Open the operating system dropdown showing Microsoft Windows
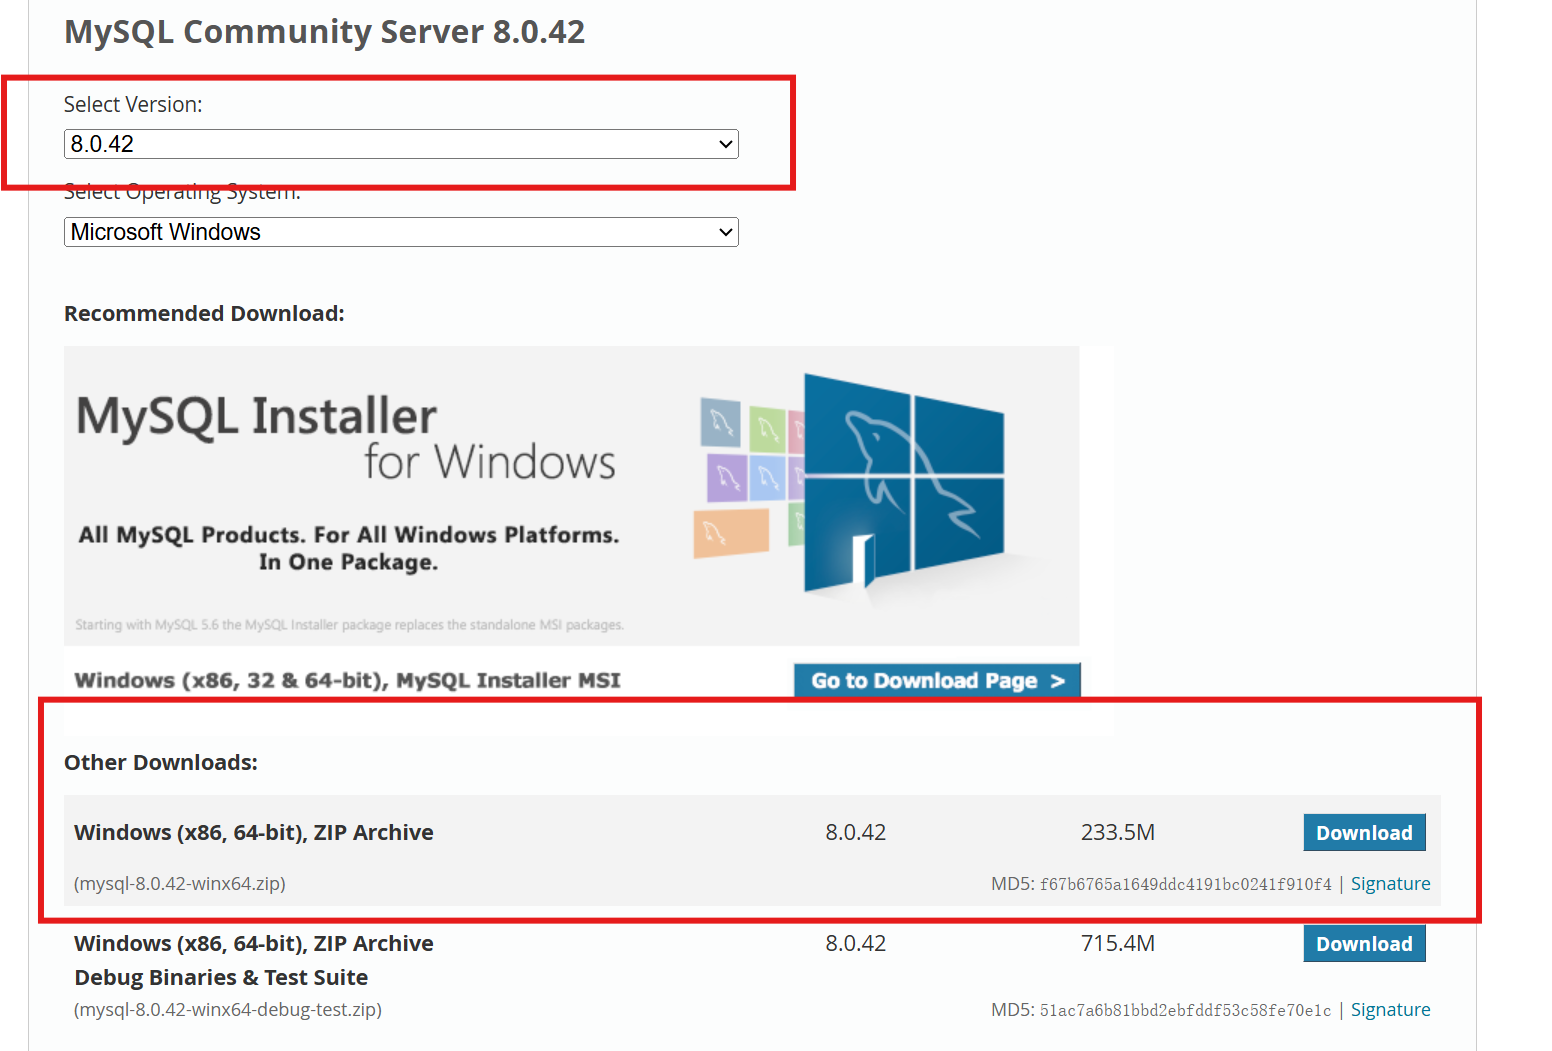Viewport: 1552px width, 1051px height. coord(401,232)
